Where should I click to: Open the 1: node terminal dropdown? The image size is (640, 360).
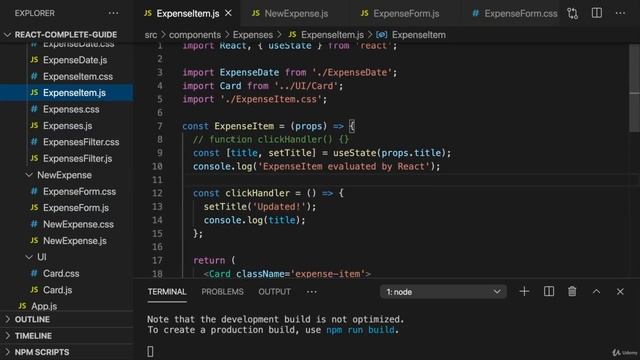(x=443, y=292)
